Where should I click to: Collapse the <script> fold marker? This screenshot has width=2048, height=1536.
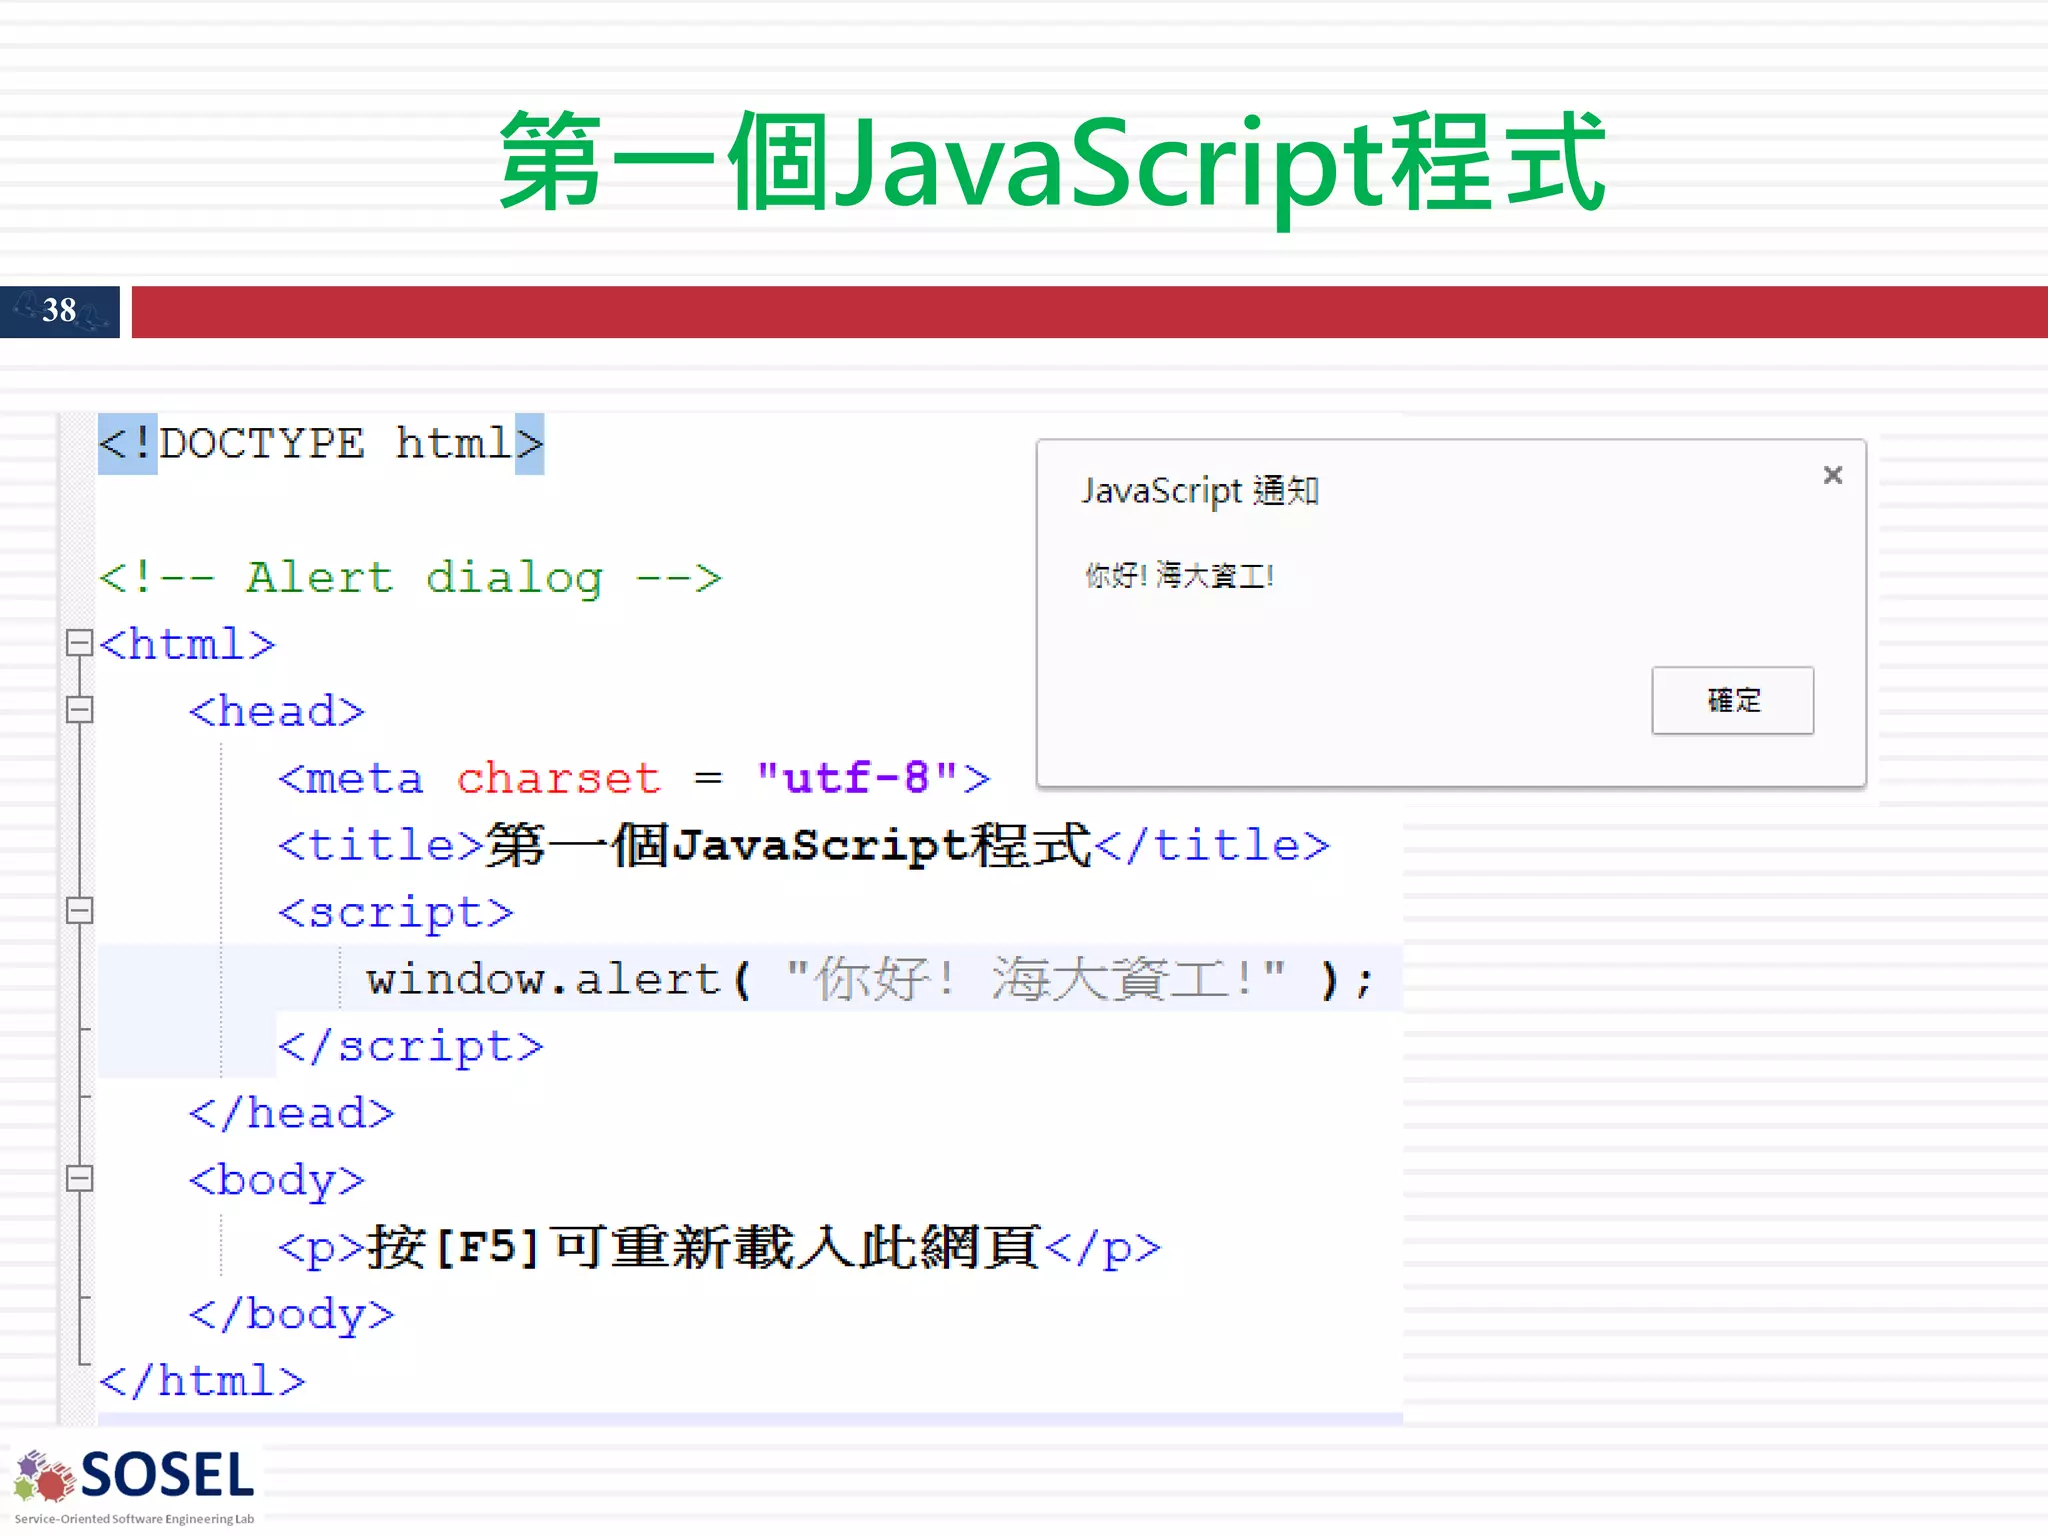[79, 910]
